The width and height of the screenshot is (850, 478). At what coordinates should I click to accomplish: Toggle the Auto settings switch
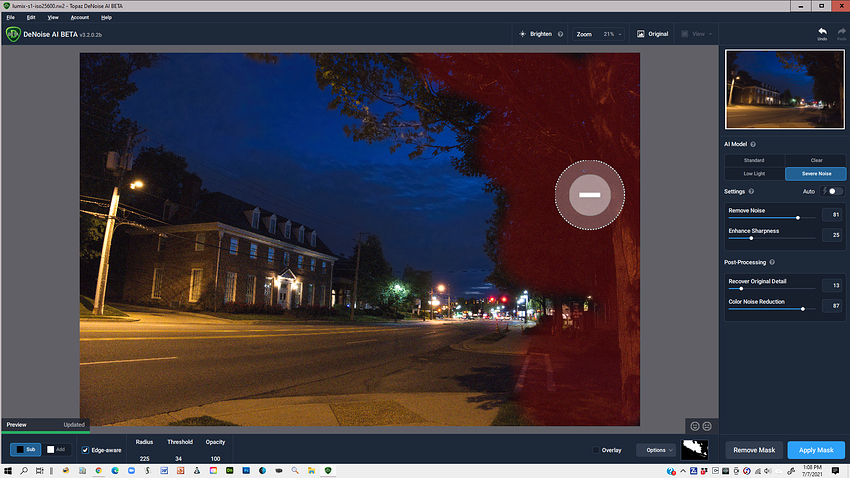pos(834,191)
